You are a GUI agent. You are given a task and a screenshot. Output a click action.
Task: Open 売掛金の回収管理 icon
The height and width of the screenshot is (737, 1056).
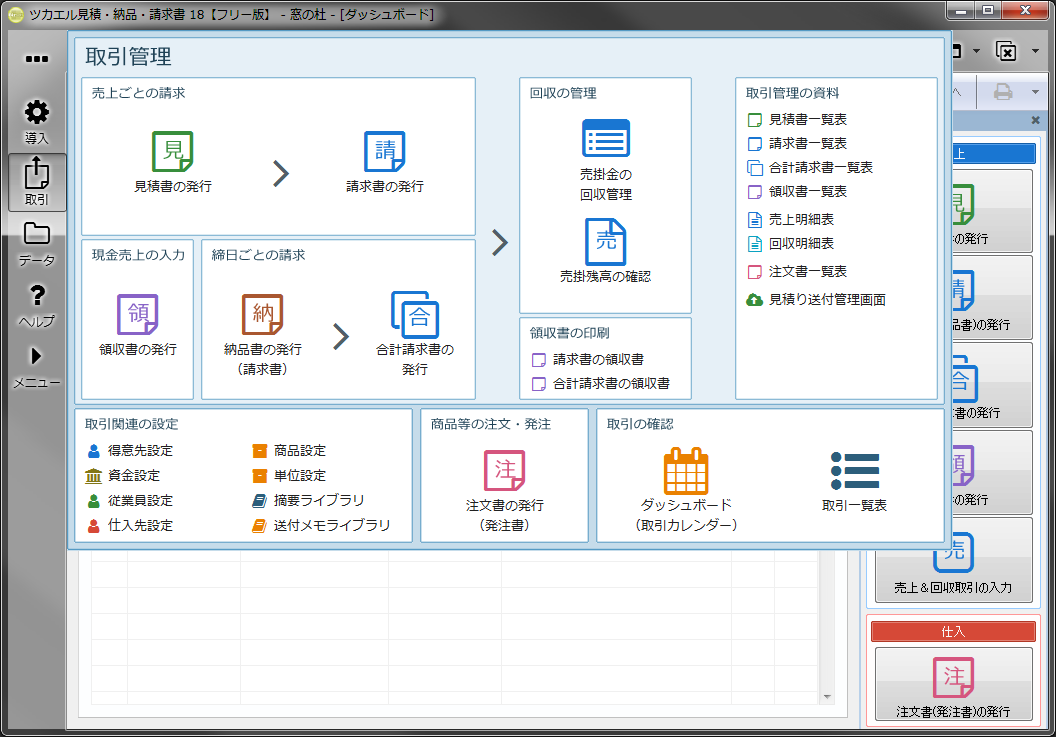605,138
